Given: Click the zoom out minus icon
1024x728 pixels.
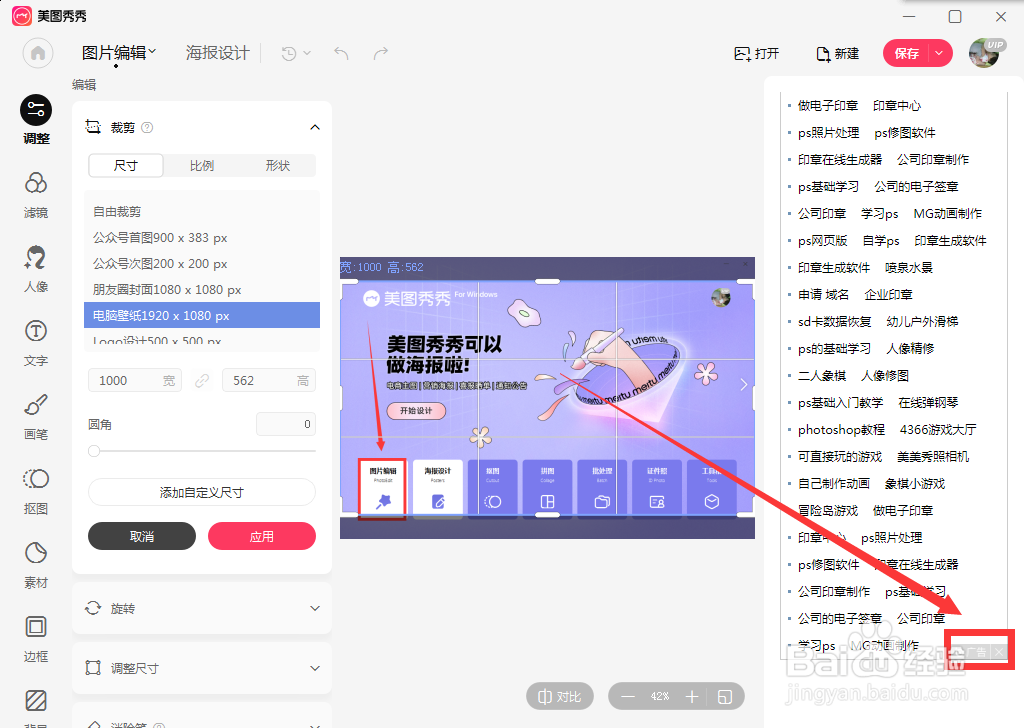Looking at the screenshot, I should [628, 697].
